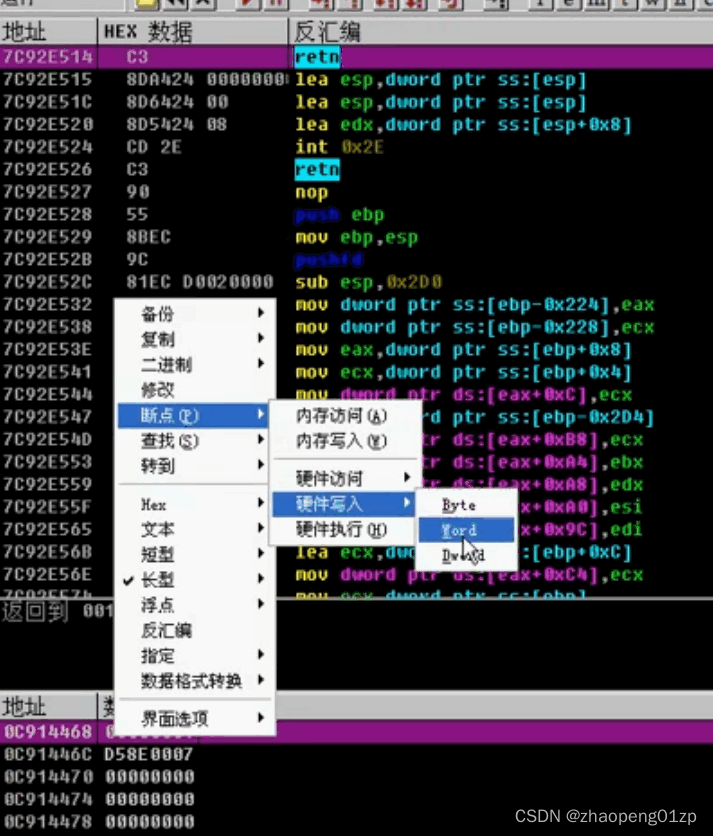The width and height of the screenshot is (713, 836).
Task: Click the HEX 数据 column header
Action: tap(193, 32)
